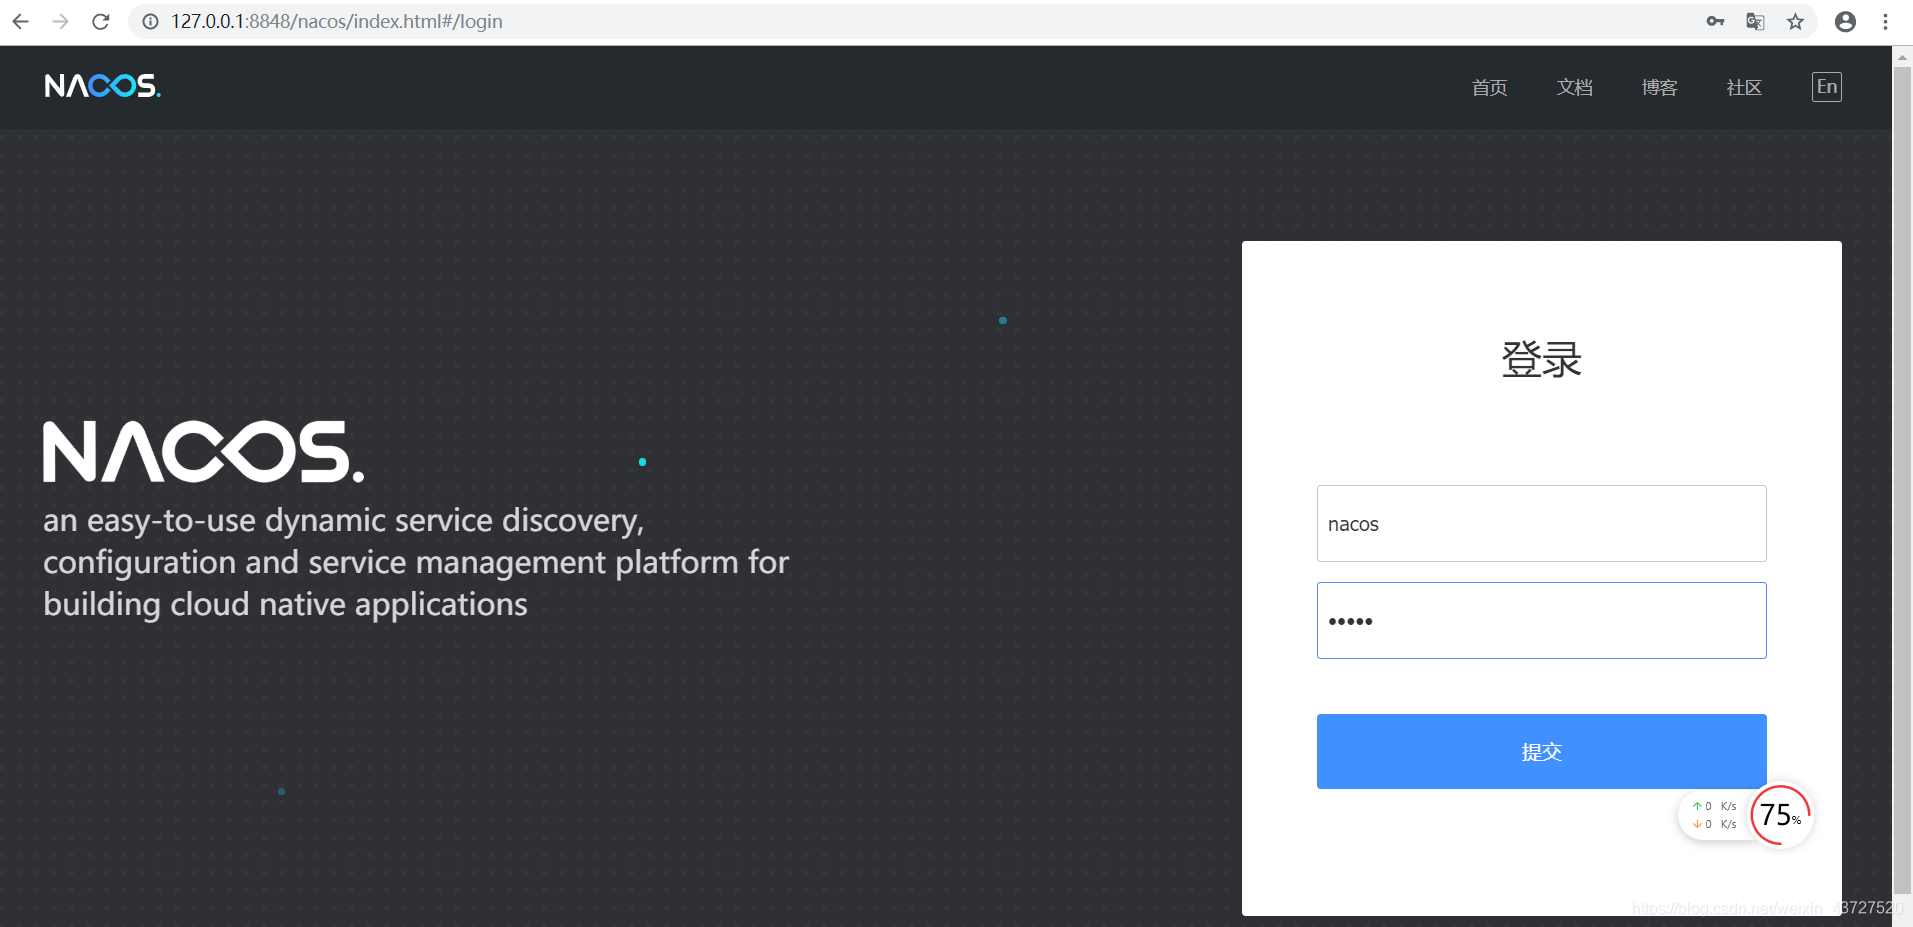The height and width of the screenshot is (927, 1913).
Task: Click the site info icon in address bar
Action: [150, 21]
